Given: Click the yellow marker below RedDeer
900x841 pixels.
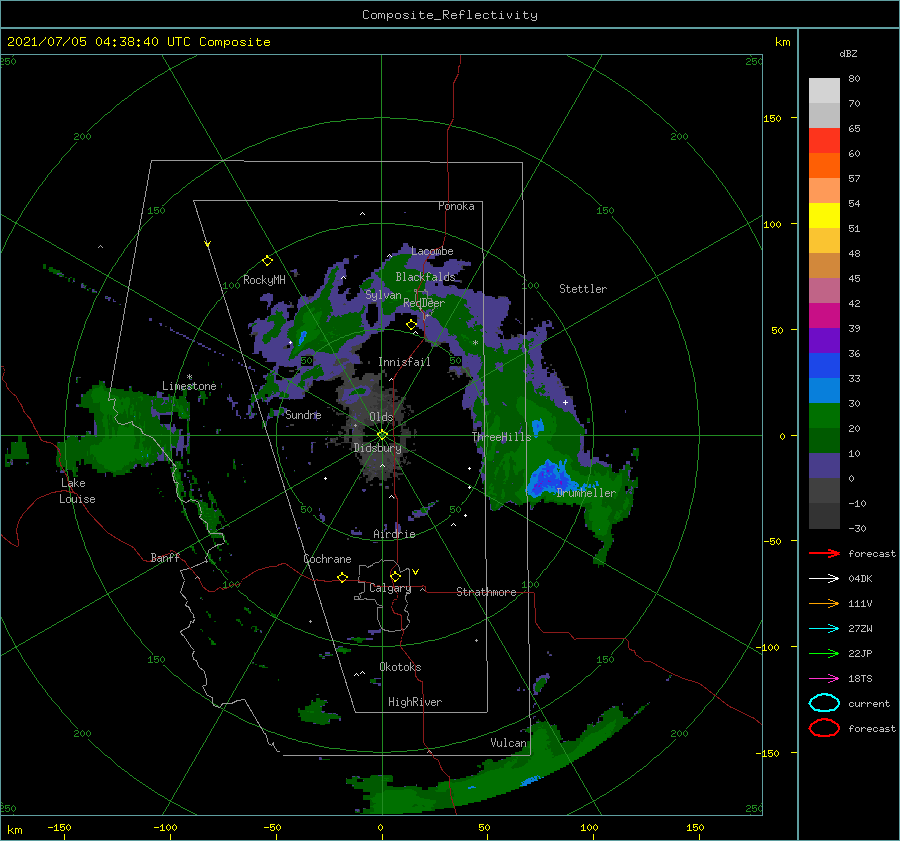Looking at the screenshot, I should 411,325.
